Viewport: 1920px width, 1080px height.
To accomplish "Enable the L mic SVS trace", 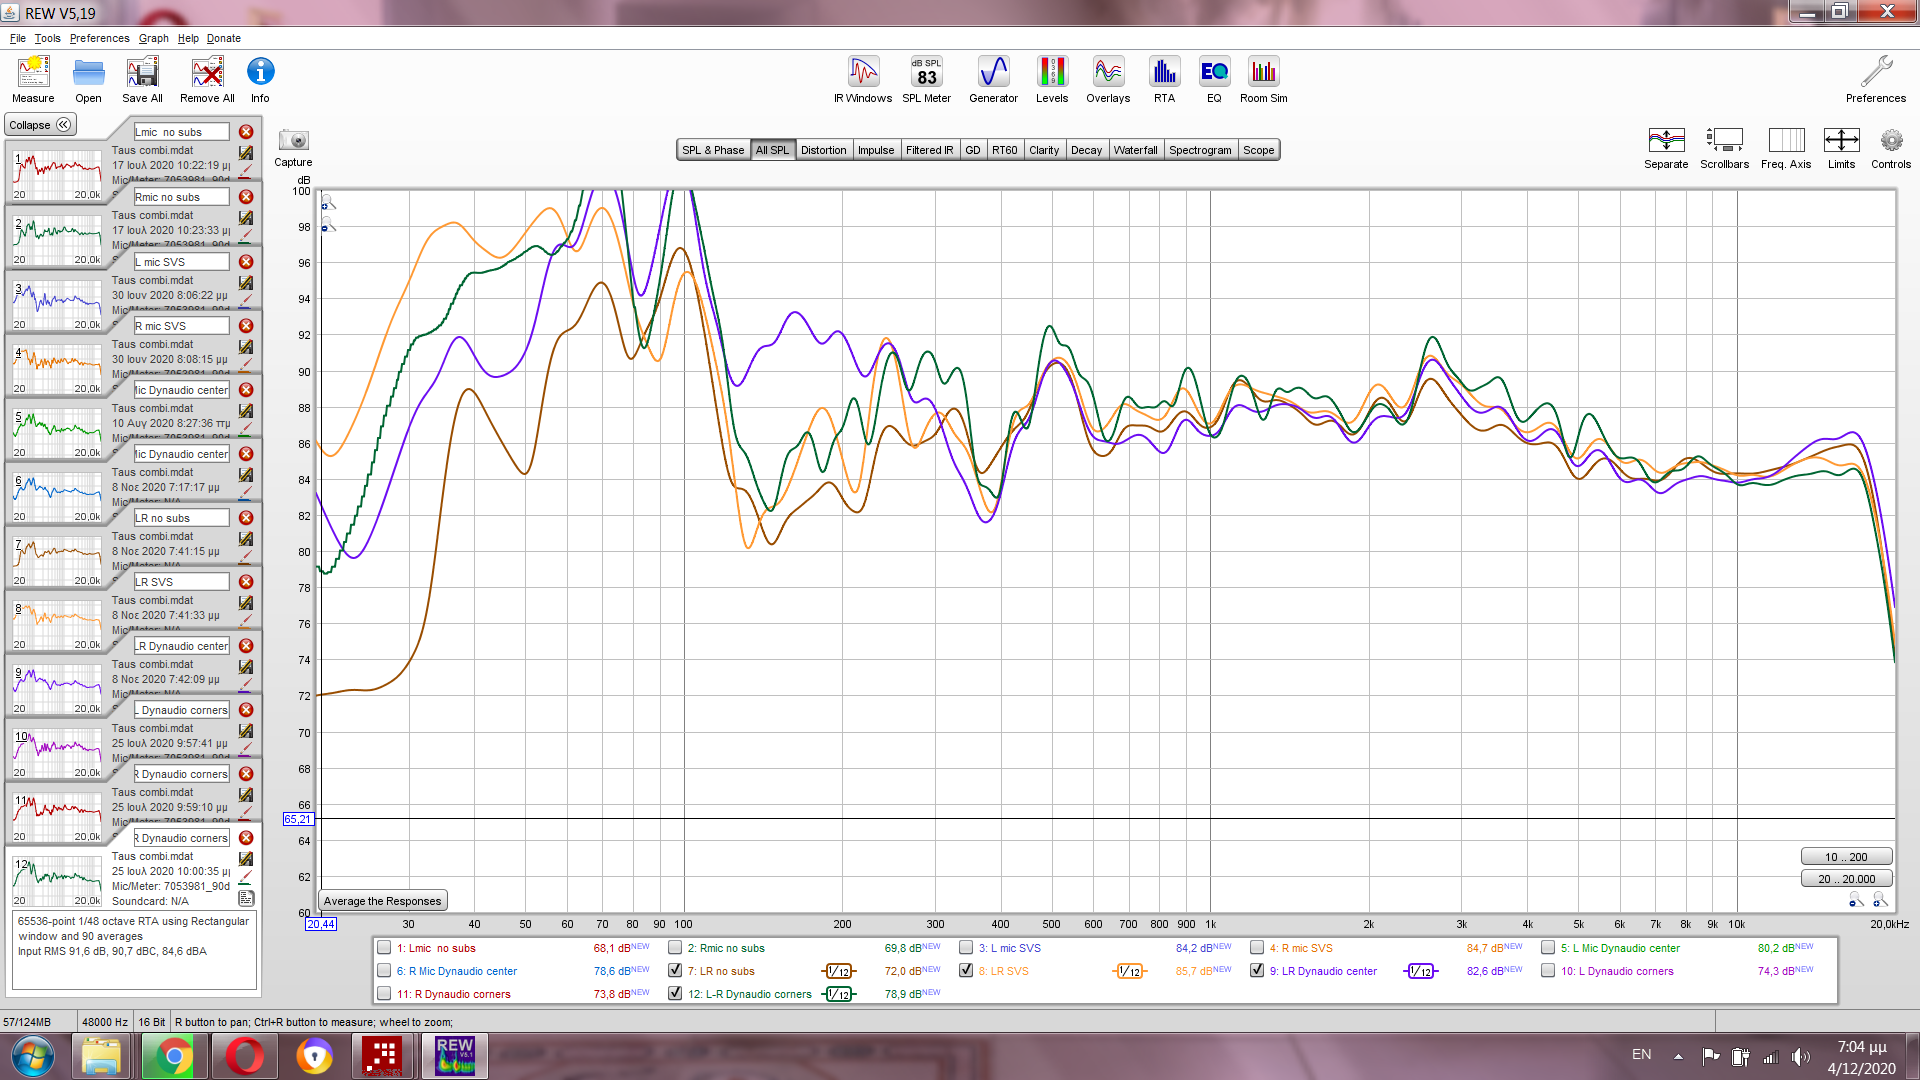I will click(x=966, y=948).
